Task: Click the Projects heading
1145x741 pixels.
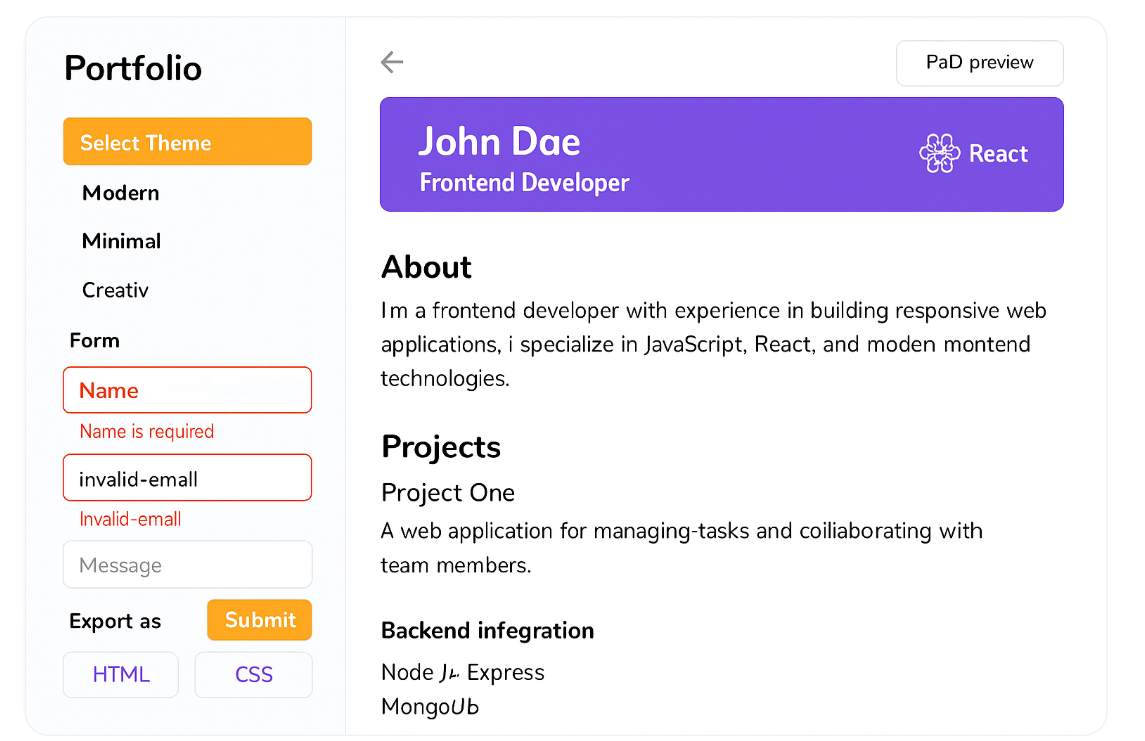Action: pos(441,447)
